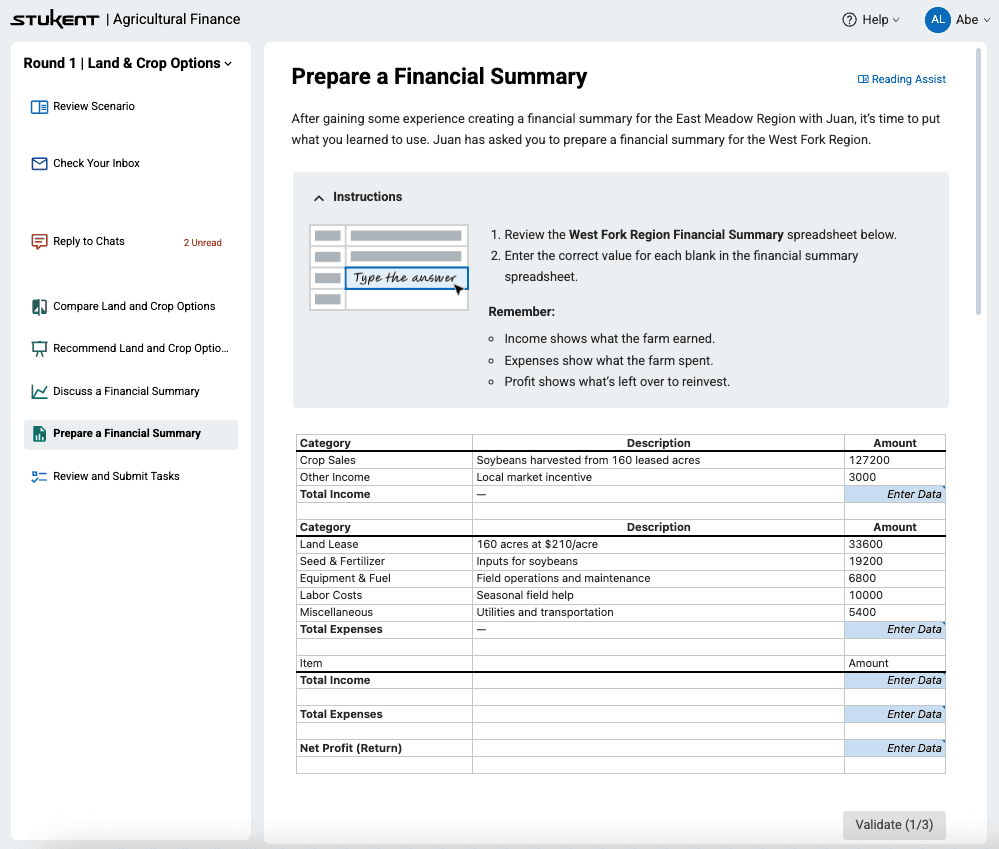The height and width of the screenshot is (849, 999).
Task: Go to Check Your Inbox
Action: (x=96, y=164)
